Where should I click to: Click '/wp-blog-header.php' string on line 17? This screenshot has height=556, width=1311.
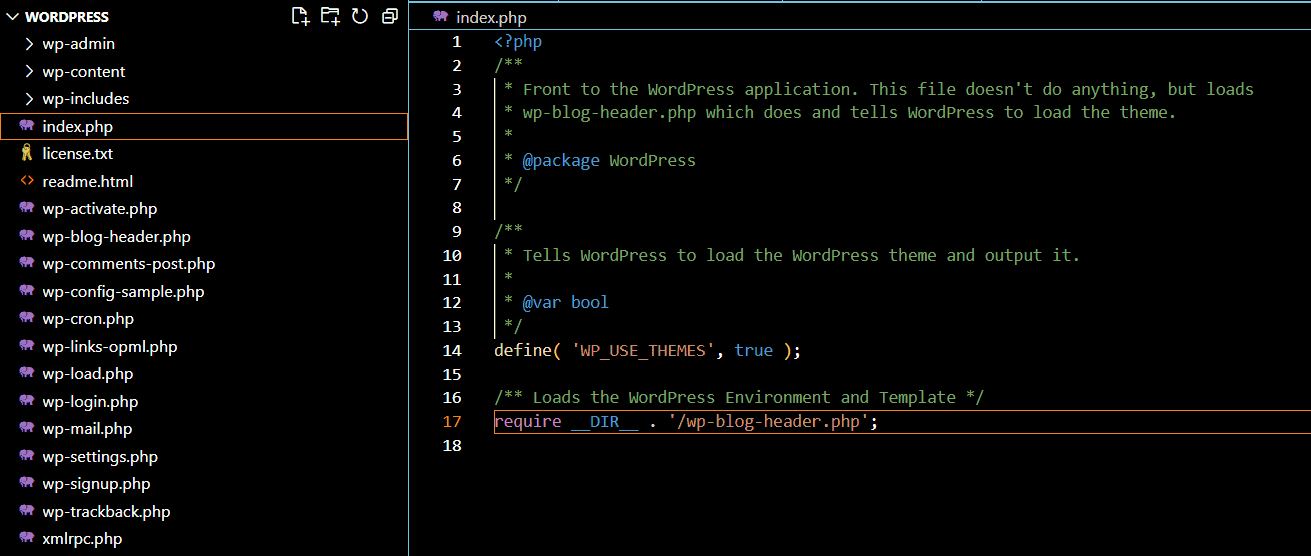768,421
